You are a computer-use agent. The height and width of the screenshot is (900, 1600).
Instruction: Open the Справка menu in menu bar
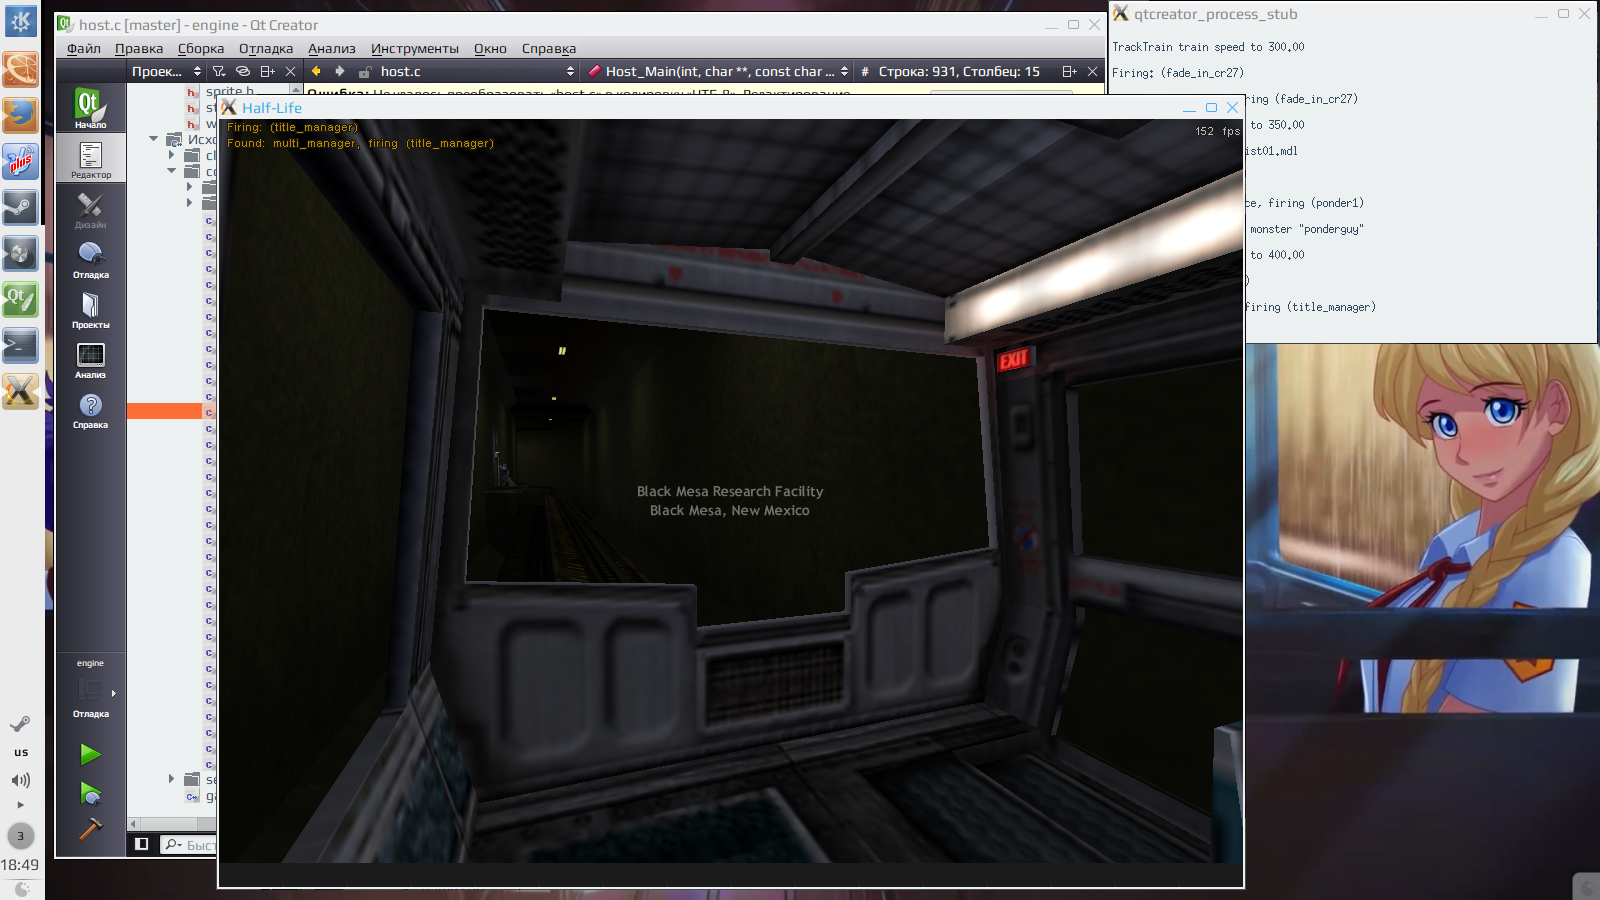[x=549, y=48]
